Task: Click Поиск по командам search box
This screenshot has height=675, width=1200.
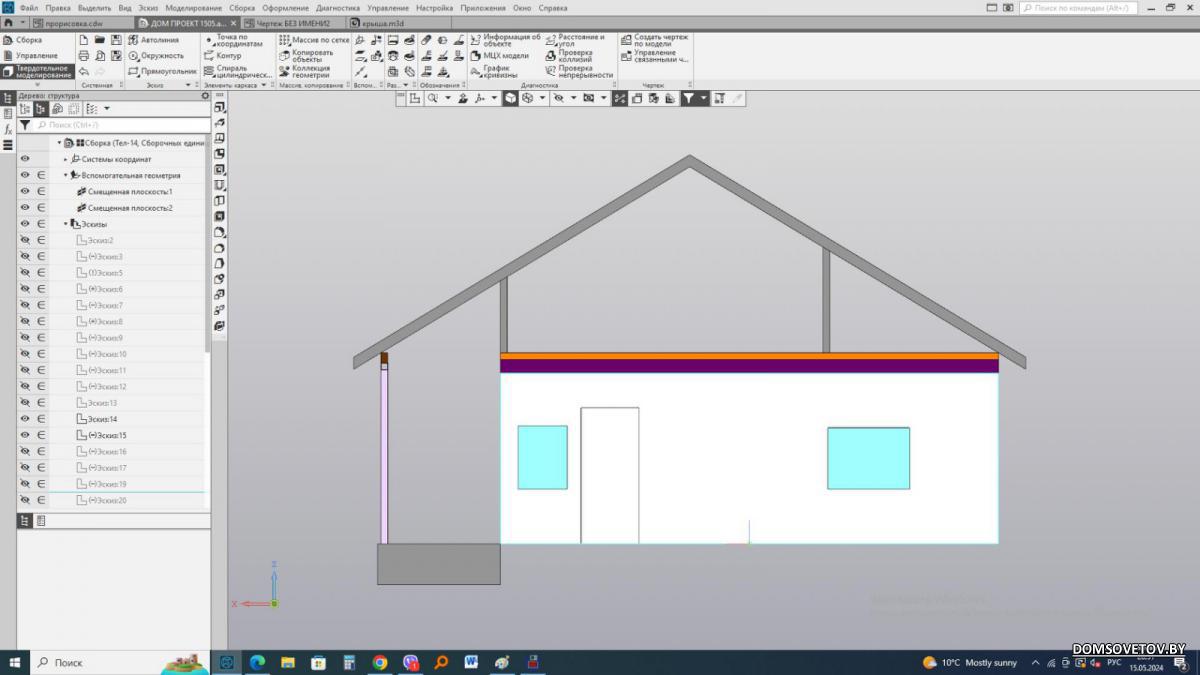Action: [x=1076, y=7]
